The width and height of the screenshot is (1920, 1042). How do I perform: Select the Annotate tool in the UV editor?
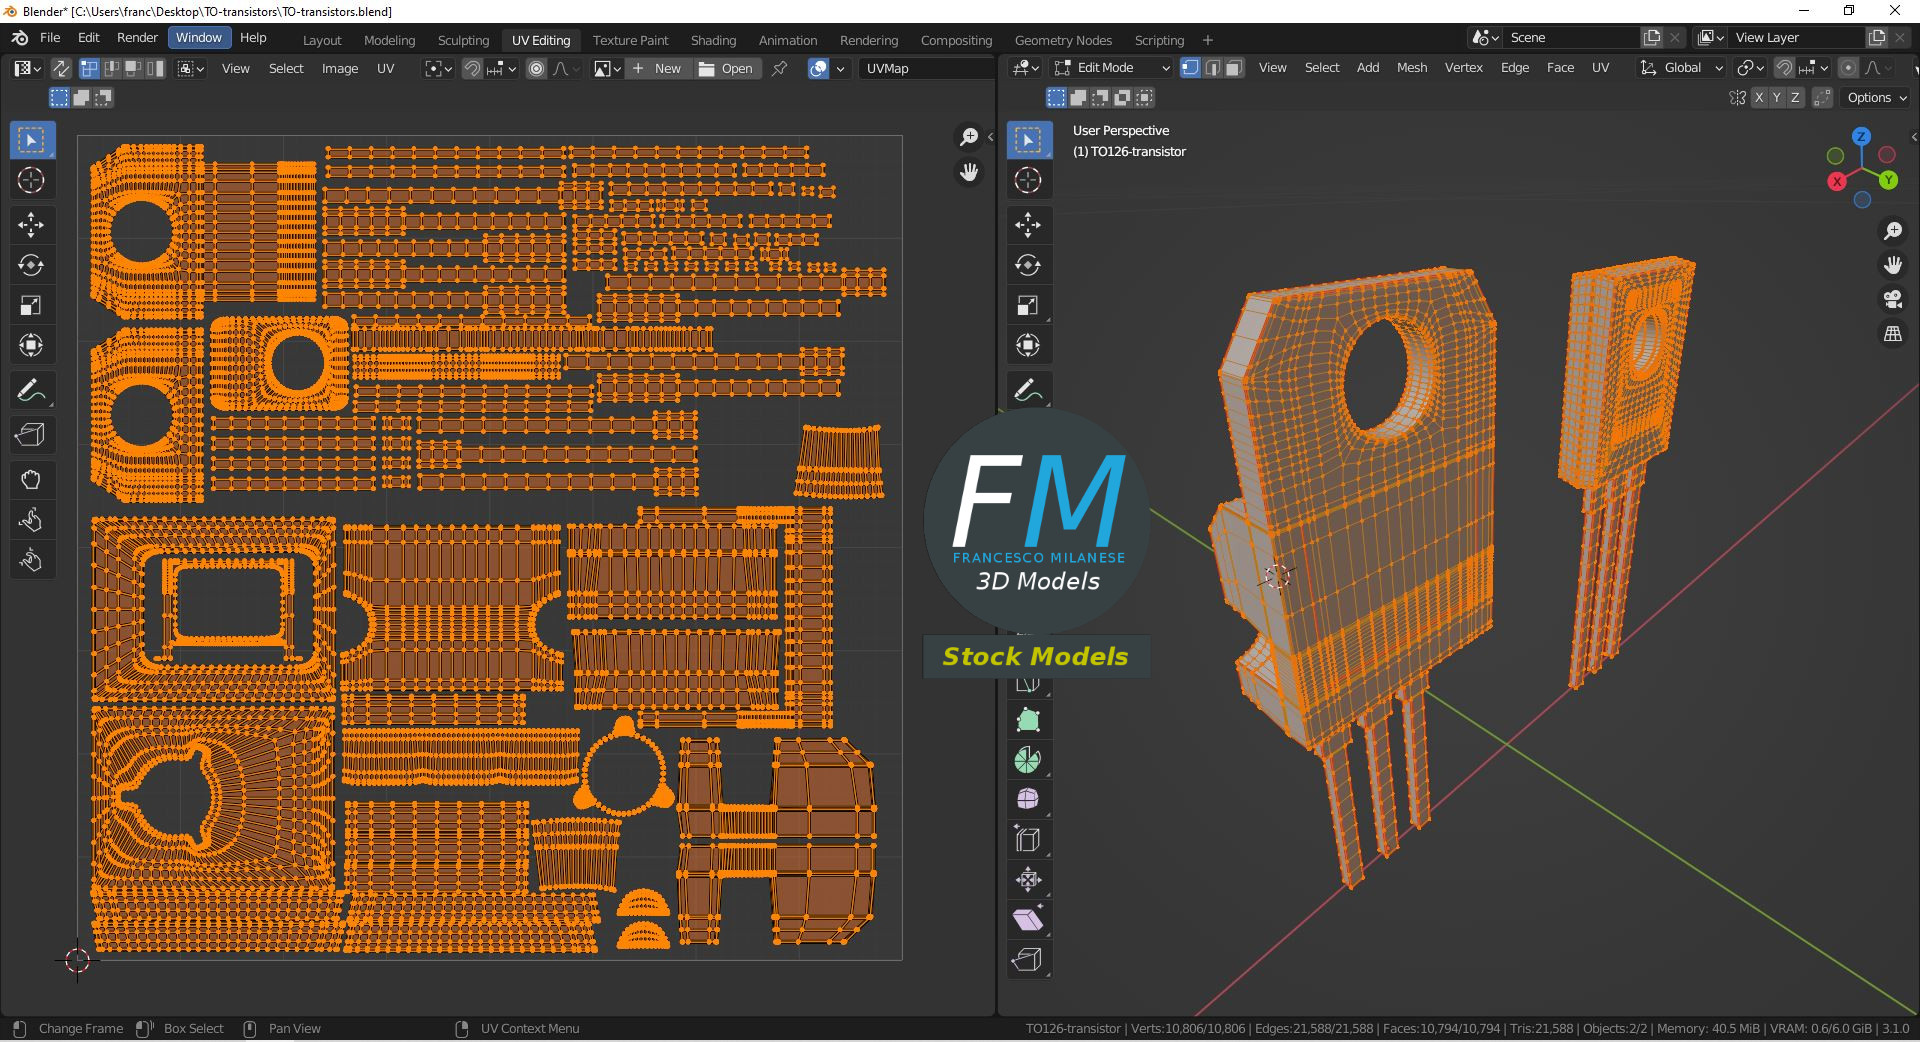(x=30, y=390)
